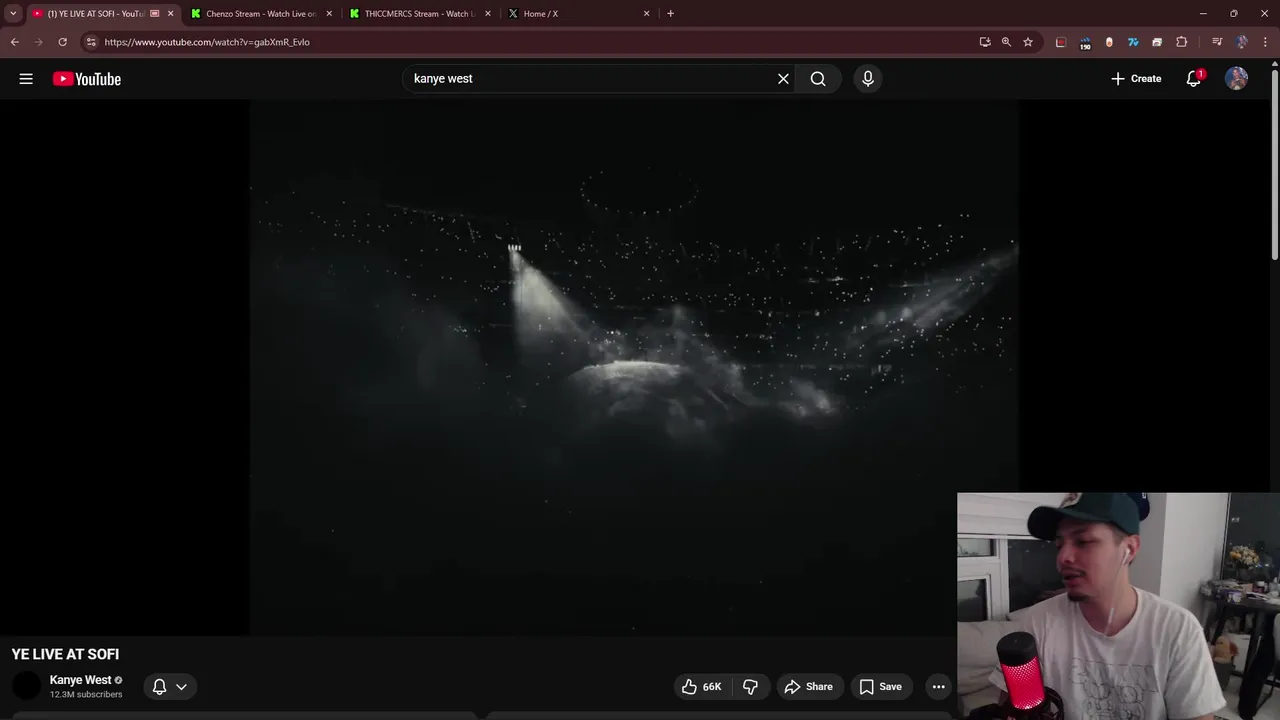1280x720 pixels.
Task: Start voice search with microphone
Action: click(x=868, y=79)
